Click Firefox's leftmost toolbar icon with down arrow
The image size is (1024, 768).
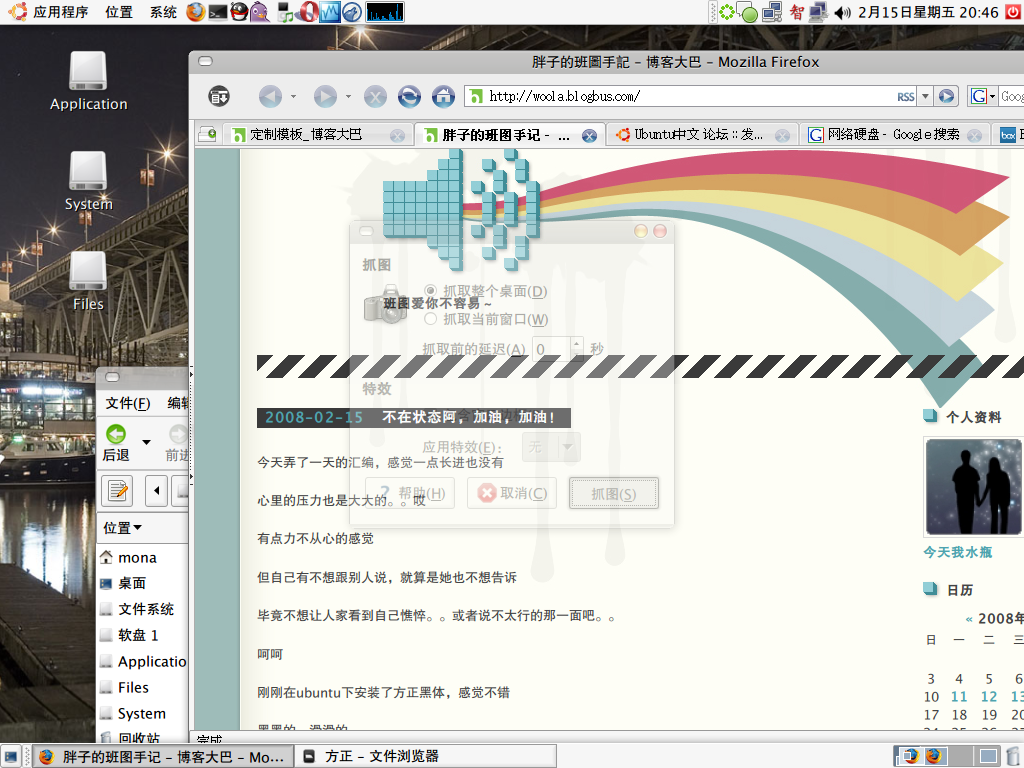click(x=219, y=97)
